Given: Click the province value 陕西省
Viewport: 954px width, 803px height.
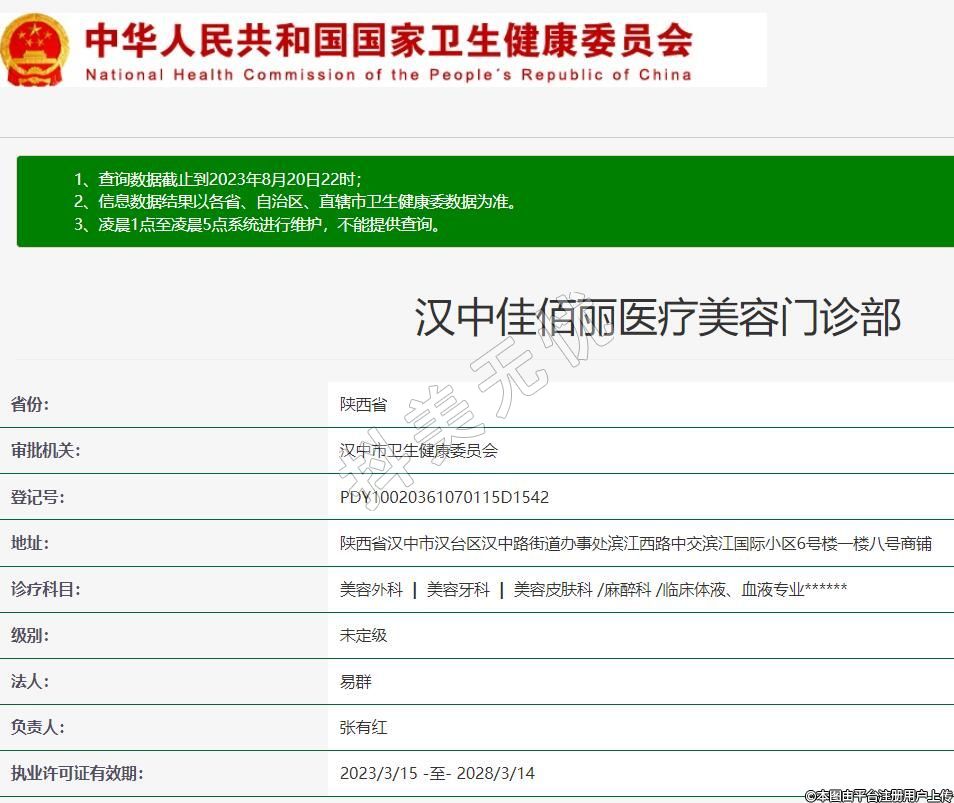Looking at the screenshot, I should click(x=363, y=405).
